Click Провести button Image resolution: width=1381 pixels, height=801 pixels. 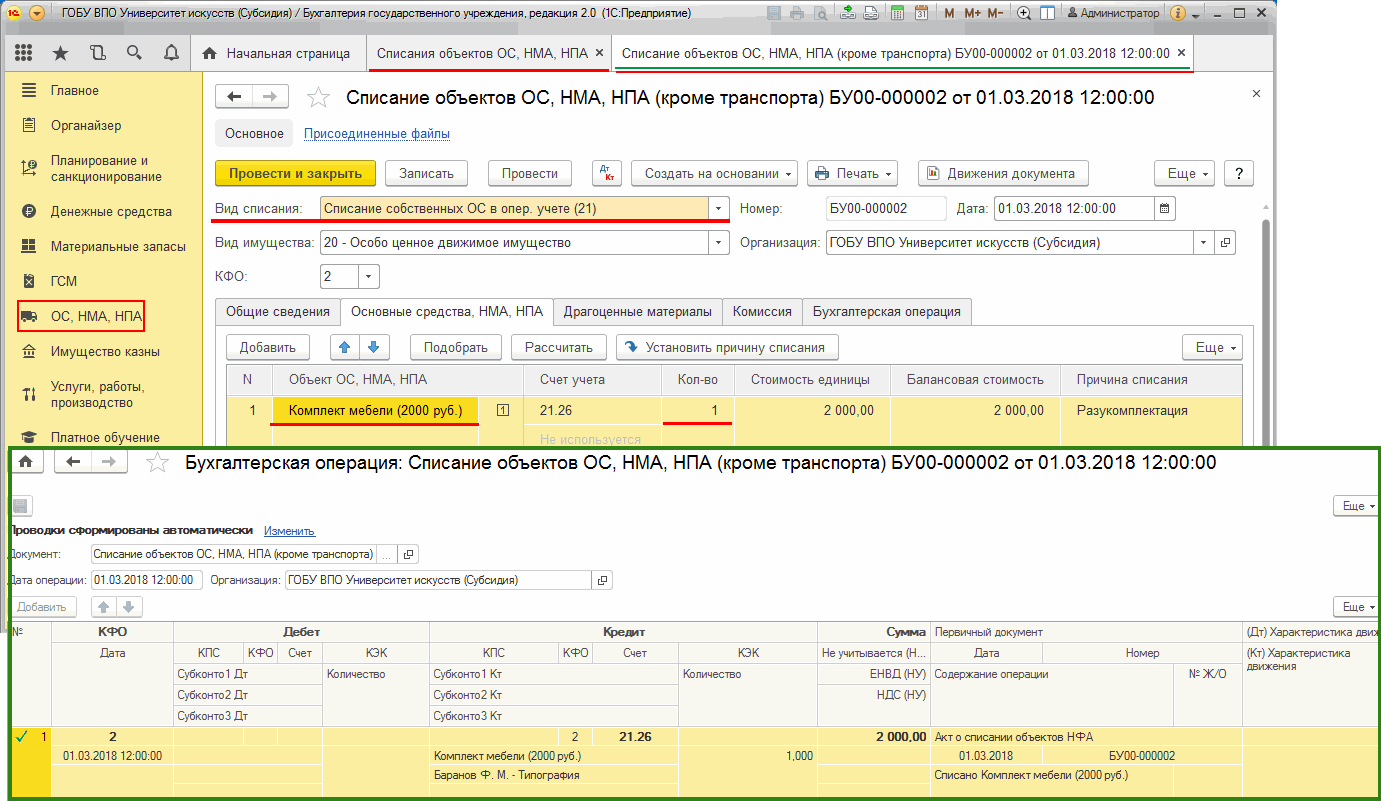pyautogui.click(x=530, y=173)
